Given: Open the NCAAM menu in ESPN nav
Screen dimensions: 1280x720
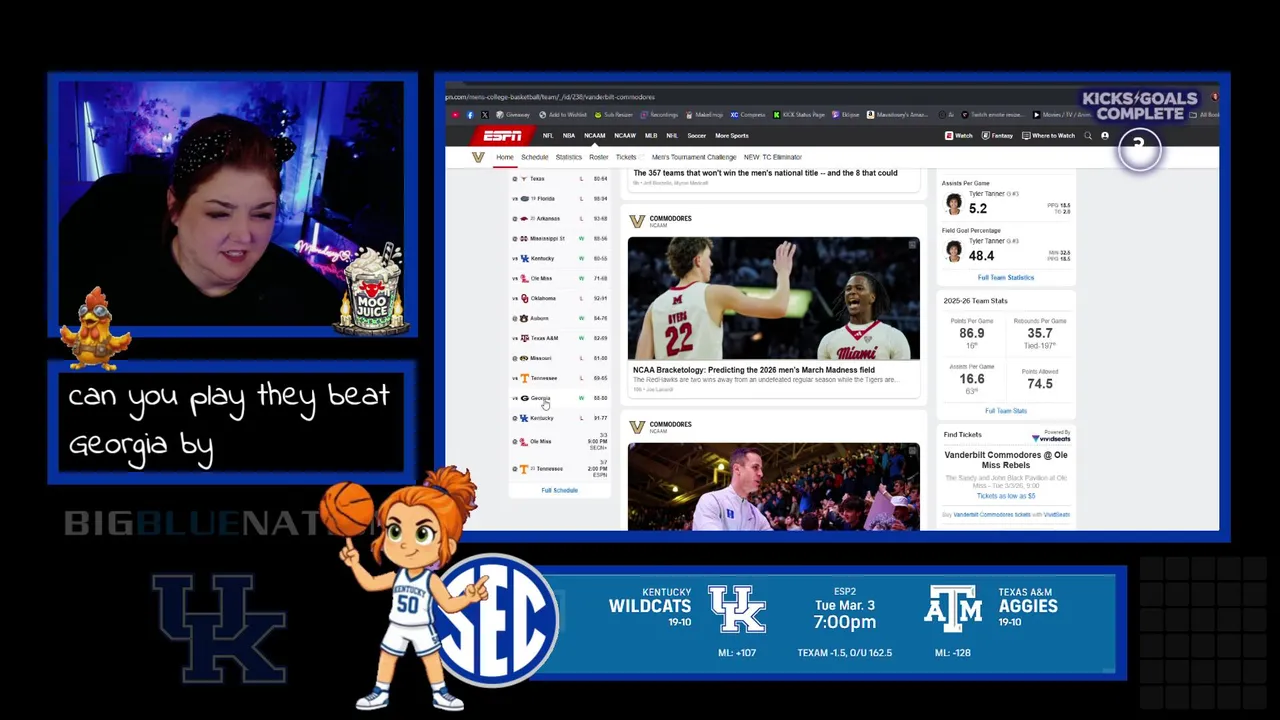Looking at the screenshot, I should click(595, 135).
